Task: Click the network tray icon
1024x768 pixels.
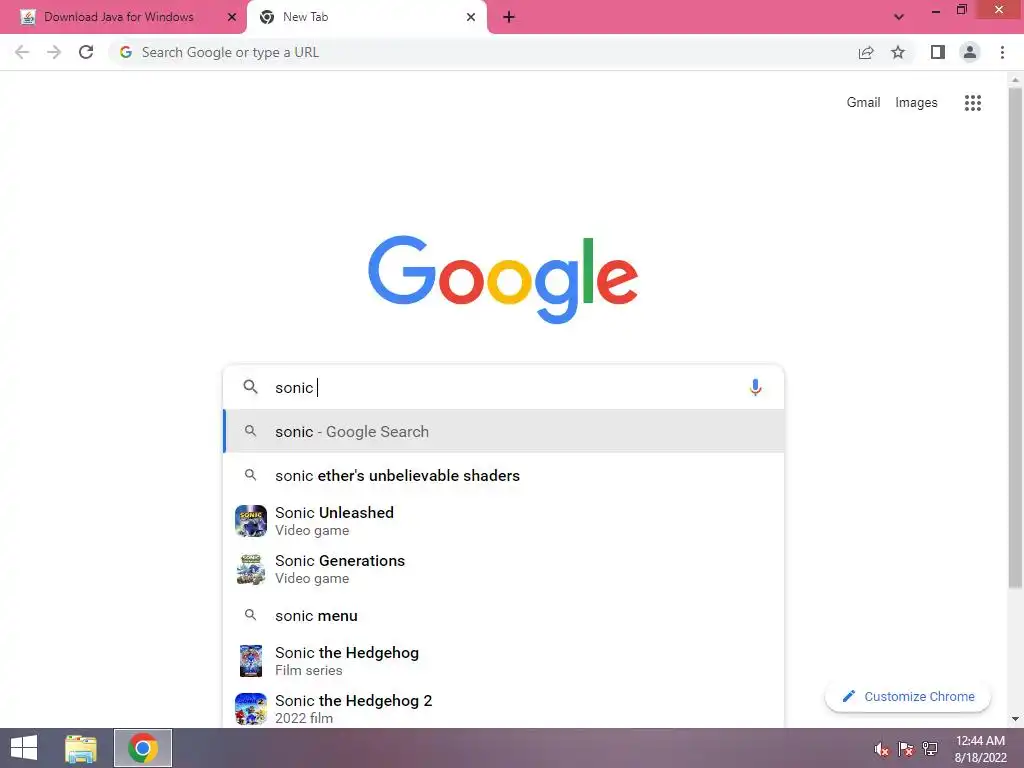Action: (x=930, y=749)
